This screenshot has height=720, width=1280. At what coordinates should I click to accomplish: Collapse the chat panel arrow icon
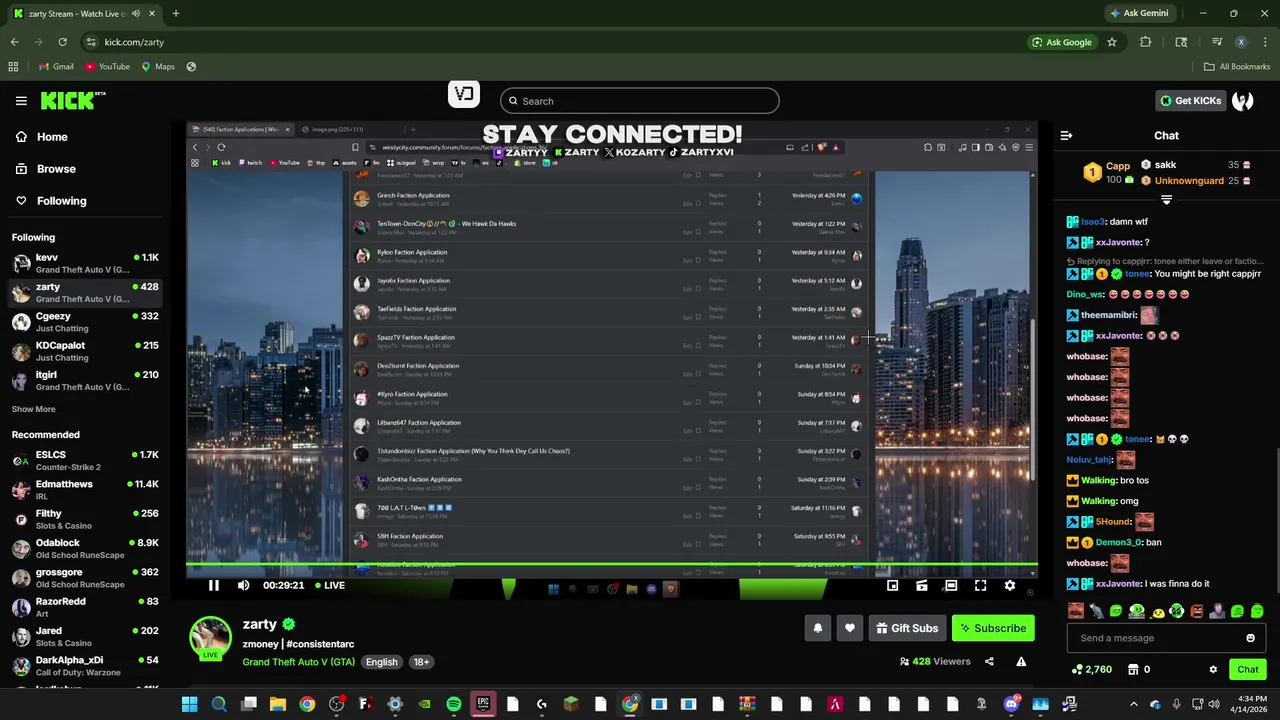click(x=1066, y=135)
